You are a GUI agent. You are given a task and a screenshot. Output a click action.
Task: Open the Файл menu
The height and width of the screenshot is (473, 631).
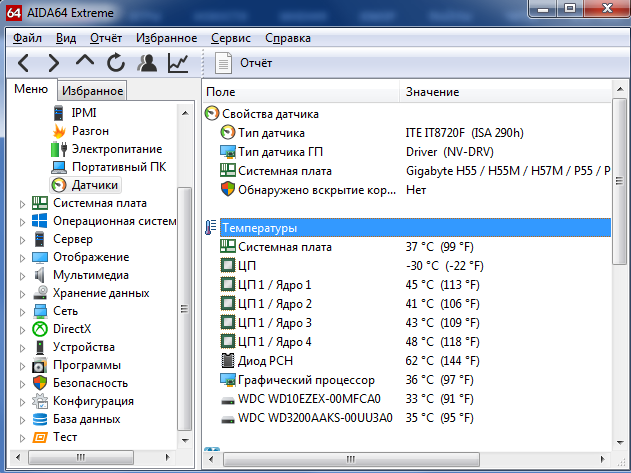tap(27, 38)
